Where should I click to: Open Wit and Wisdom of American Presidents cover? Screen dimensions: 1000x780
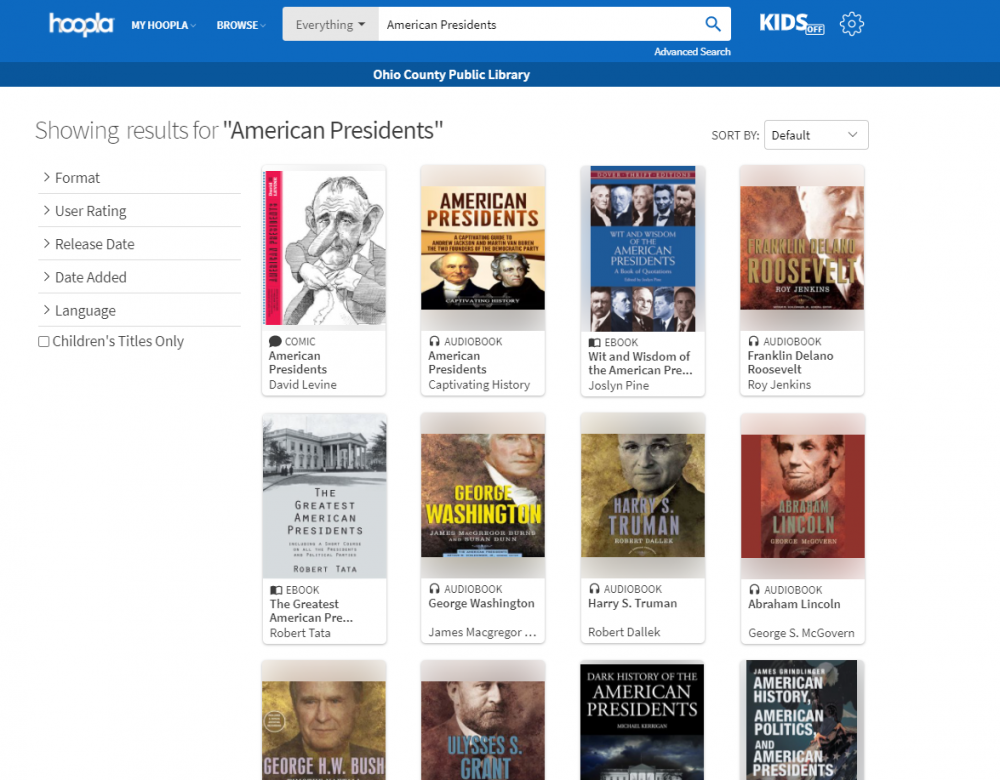[x=643, y=249]
